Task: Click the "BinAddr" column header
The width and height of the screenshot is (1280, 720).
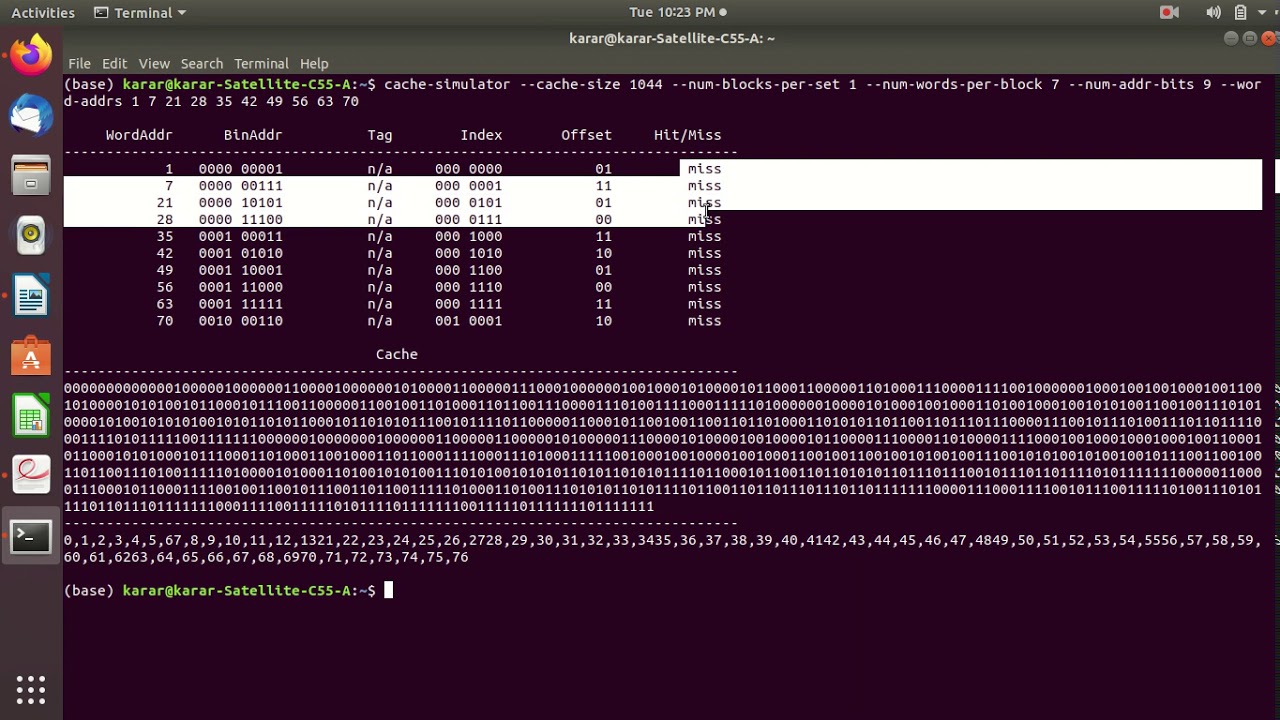Action: tap(253, 135)
